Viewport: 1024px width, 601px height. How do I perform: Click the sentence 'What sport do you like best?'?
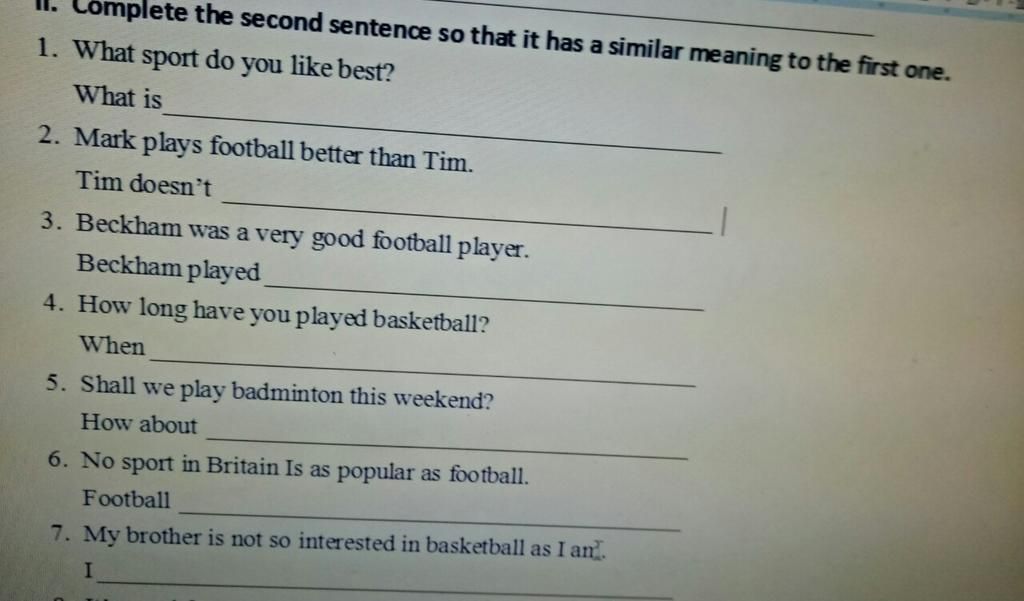234,61
